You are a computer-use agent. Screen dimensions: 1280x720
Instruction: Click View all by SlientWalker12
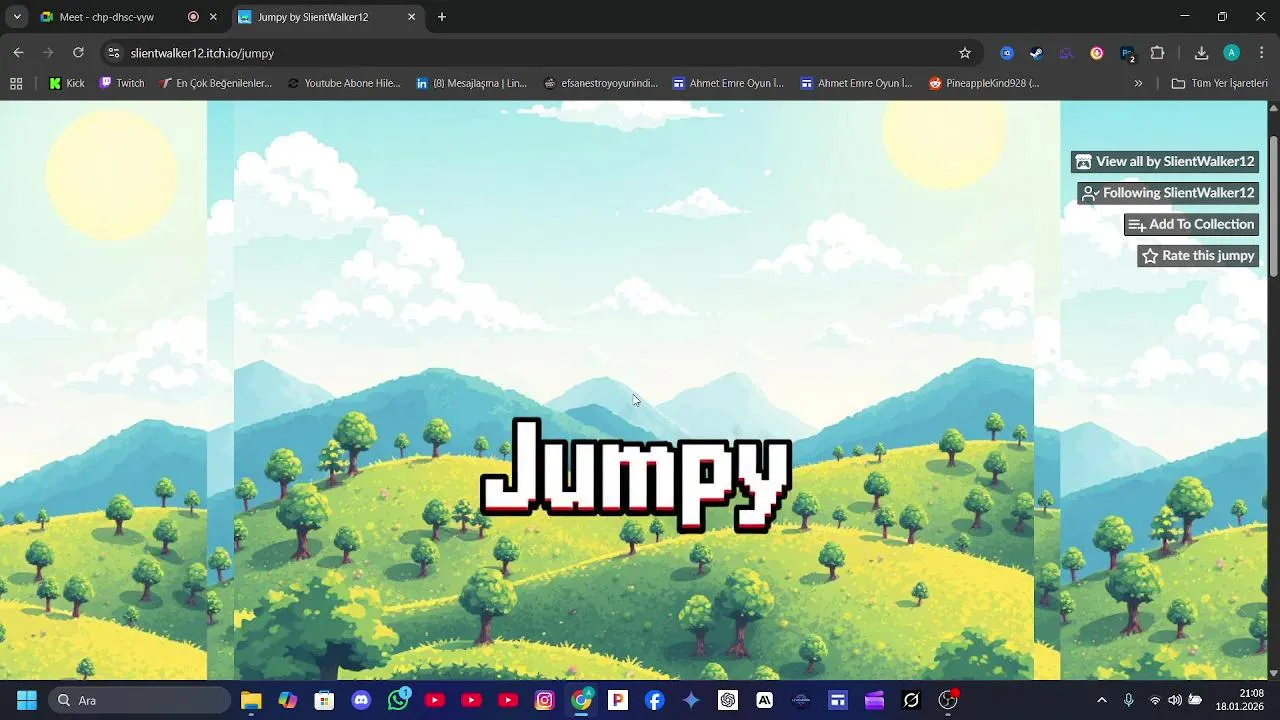(x=1164, y=162)
